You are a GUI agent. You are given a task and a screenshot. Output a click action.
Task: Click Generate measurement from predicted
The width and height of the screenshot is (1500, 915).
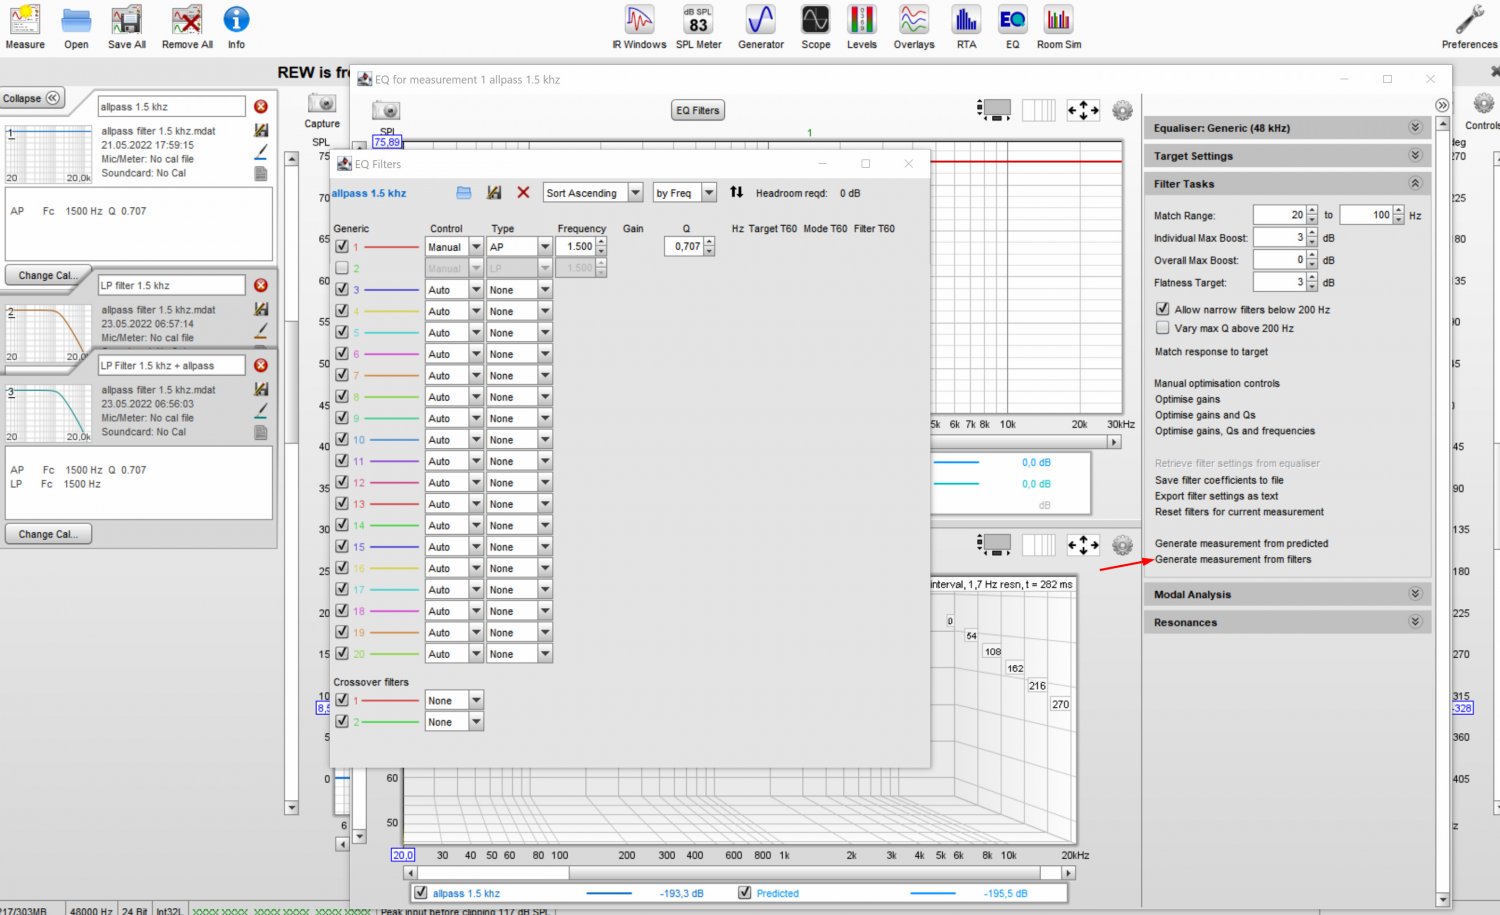tap(1241, 543)
